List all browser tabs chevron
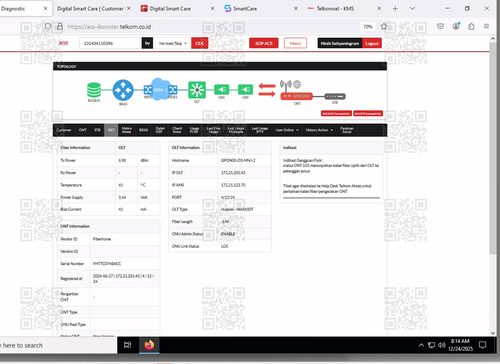The width and height of the screenshot is (500, 364). point(412,9)
